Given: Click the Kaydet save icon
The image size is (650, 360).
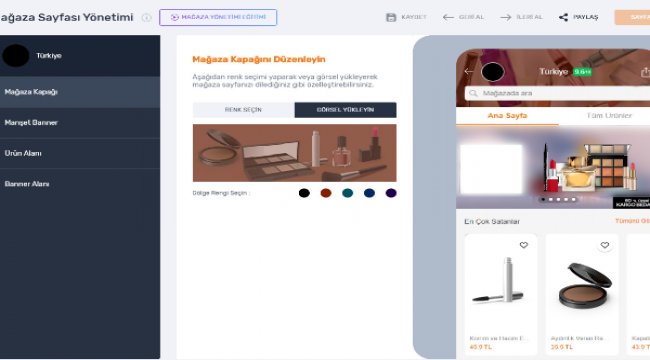Looking at the screenshot, I should [391, 17].
